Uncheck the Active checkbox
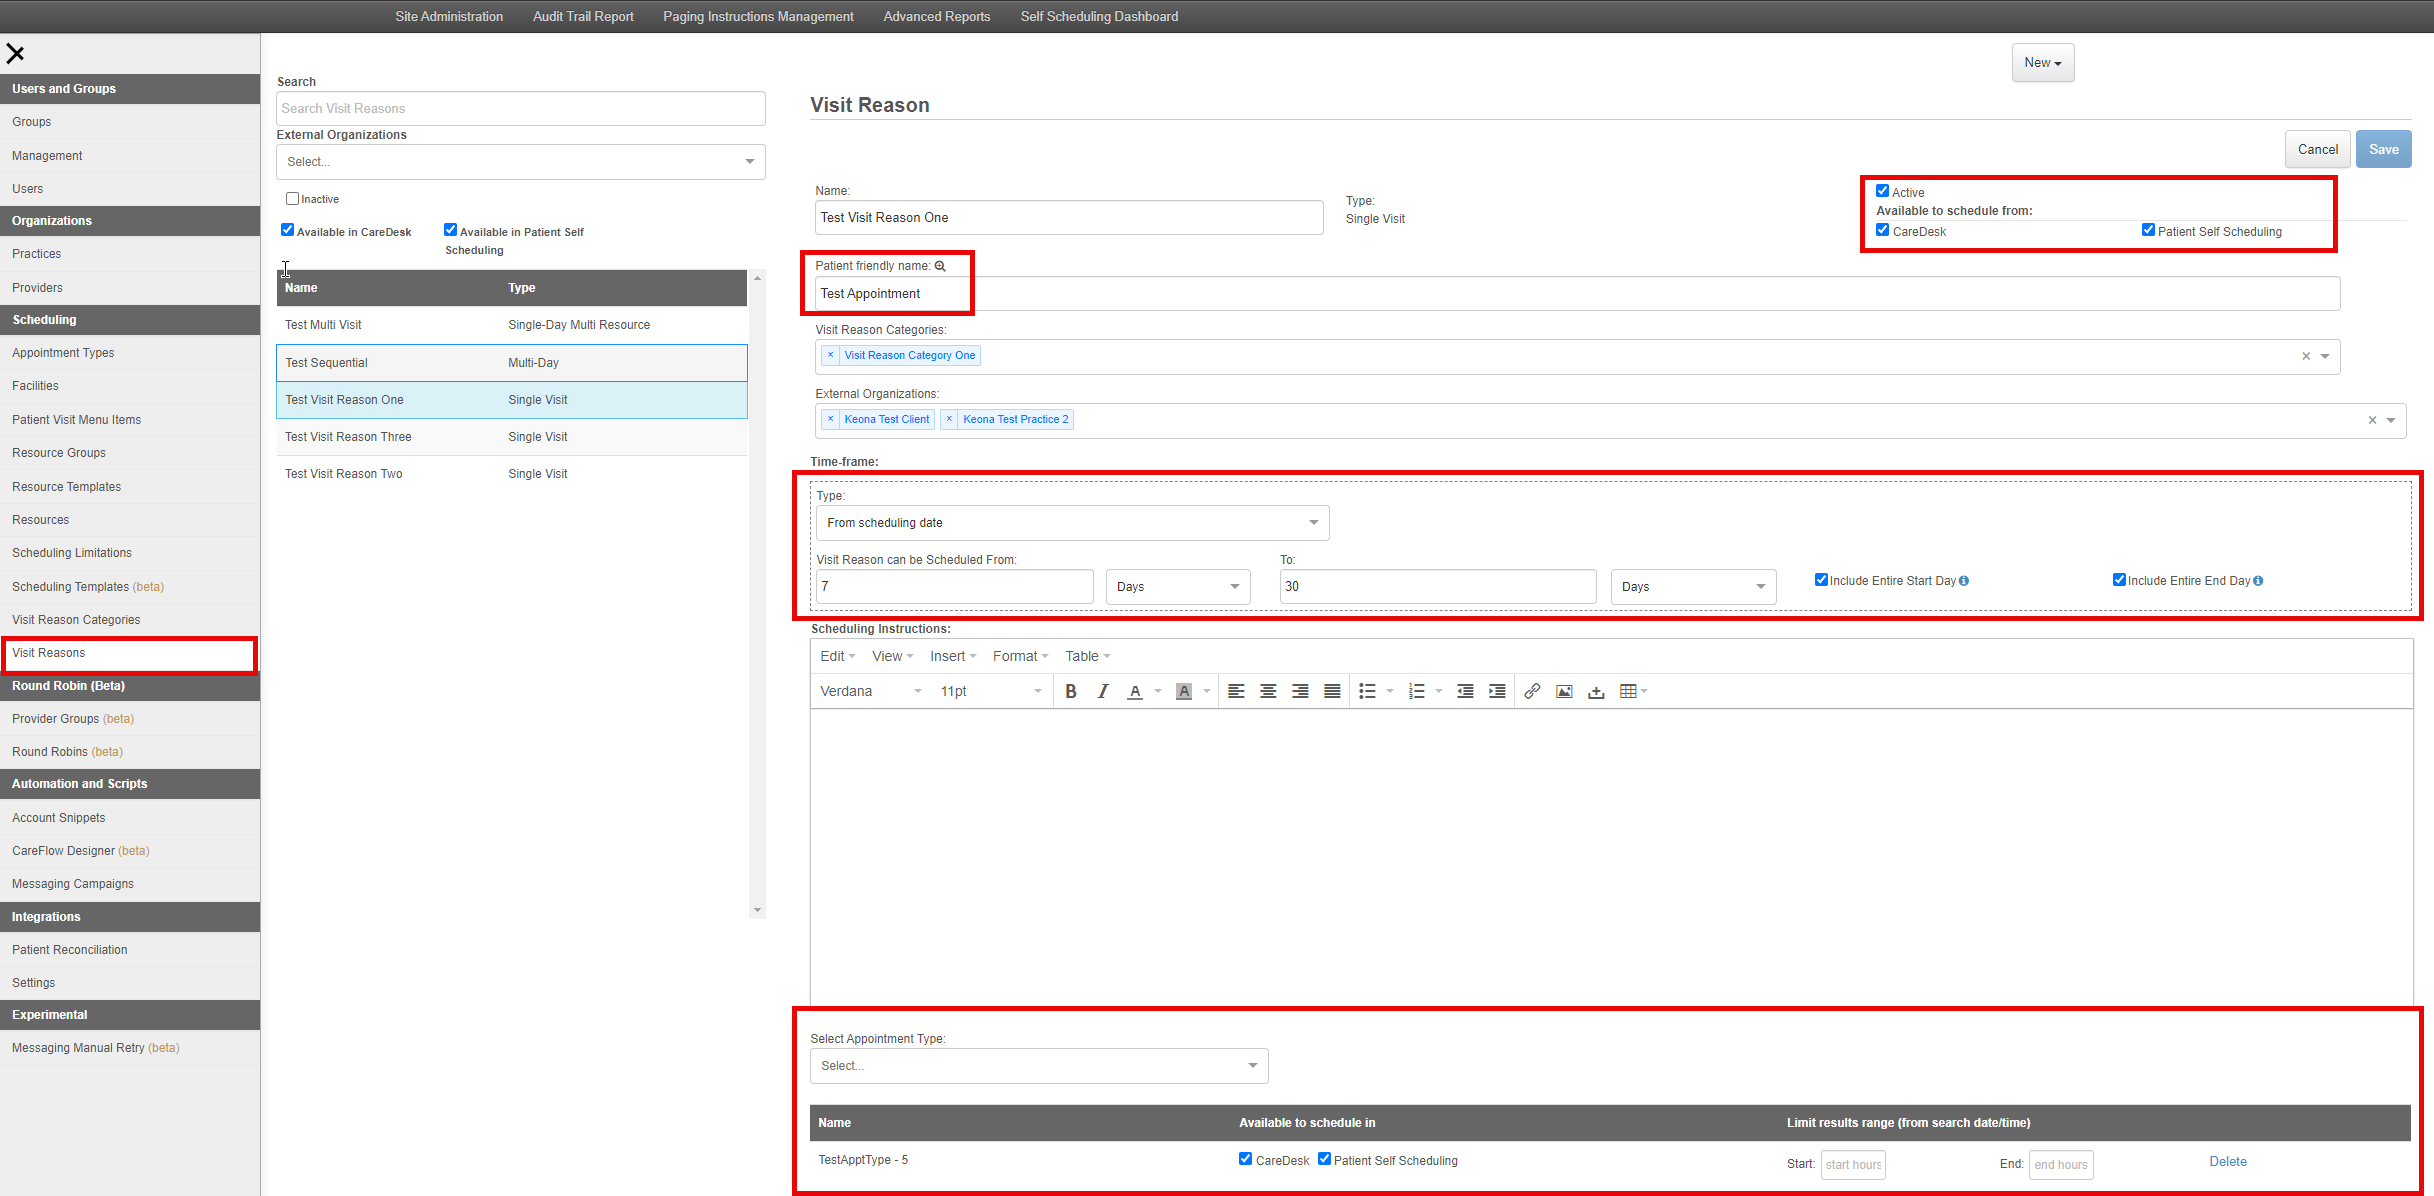Viewport: 2434px width, 1196px height. click(x=1882, y=191)
